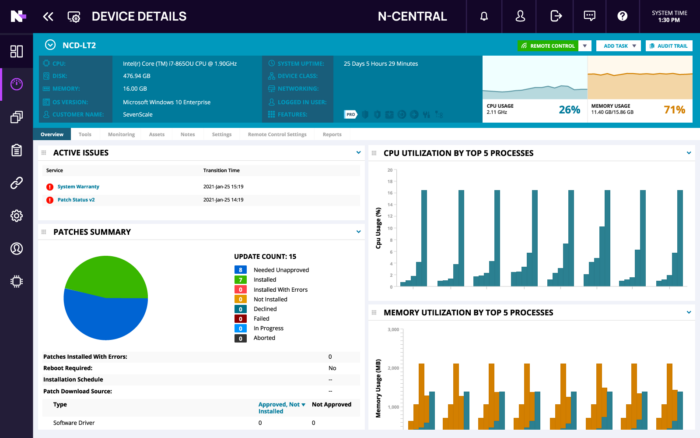Collapse navigation with double chevron icon
Image resolution: width=700 pixels, height=438 pixels.
(x=48, y=17)
